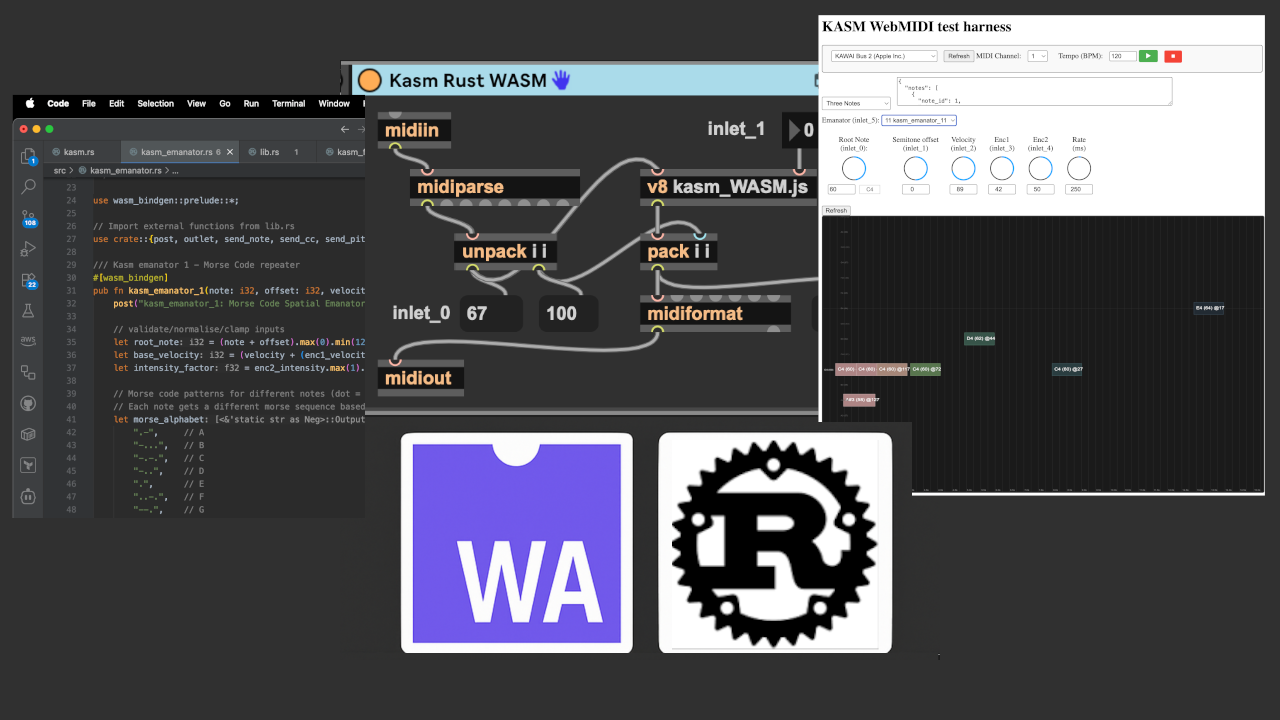This screenshot has height=720, width=1280.
Task: Open Extensions icon with 22 badge
Action: click(28, 280)
